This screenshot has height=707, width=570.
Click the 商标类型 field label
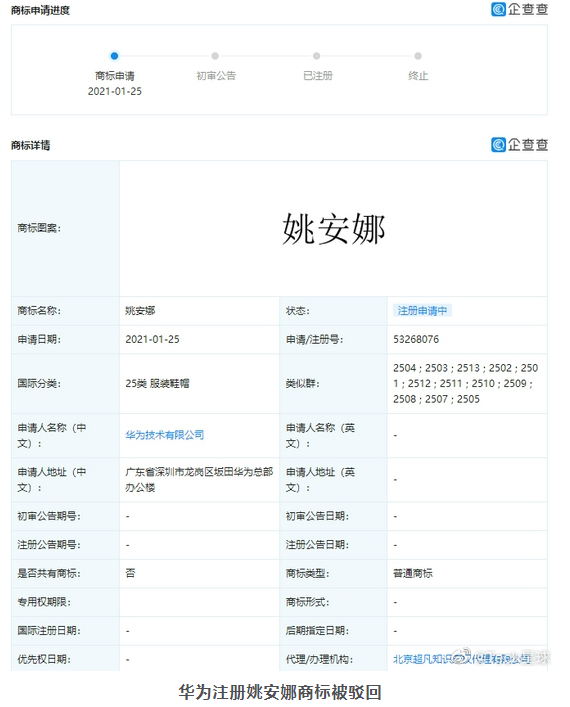308,574
